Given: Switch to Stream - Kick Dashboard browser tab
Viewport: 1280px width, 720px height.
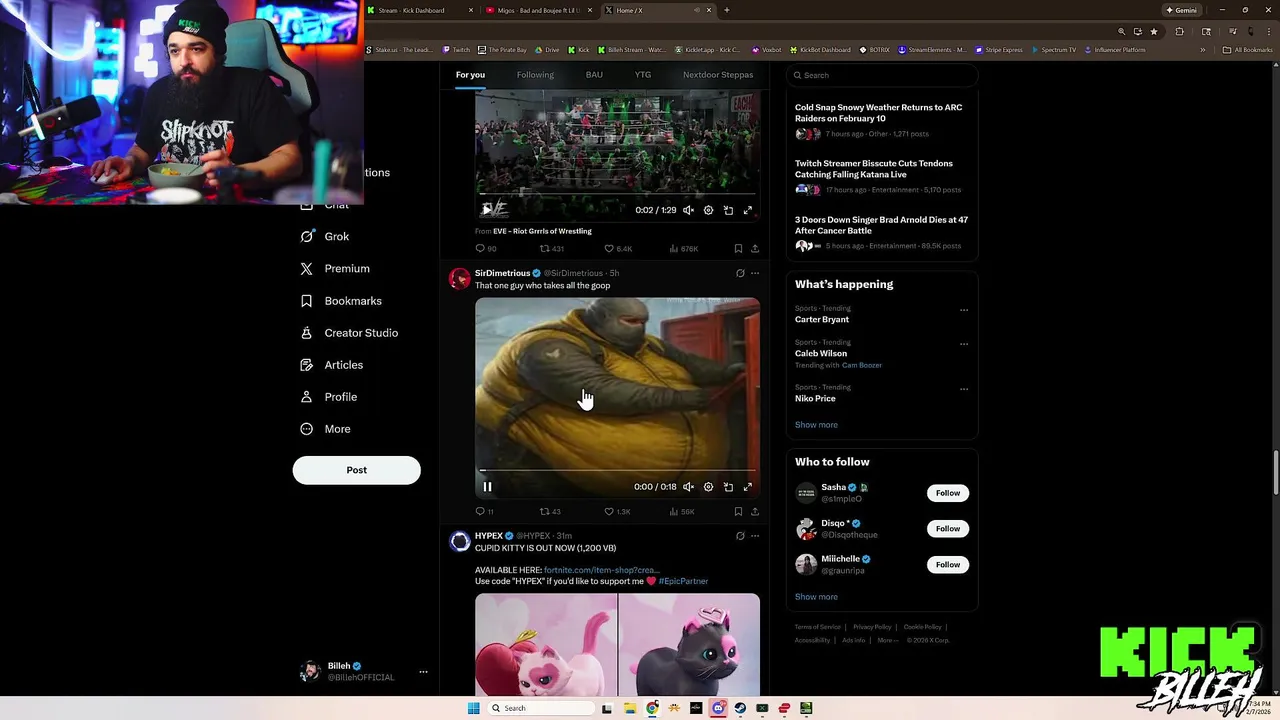Looking at the screenshot, I should click(x=420, y=10).
